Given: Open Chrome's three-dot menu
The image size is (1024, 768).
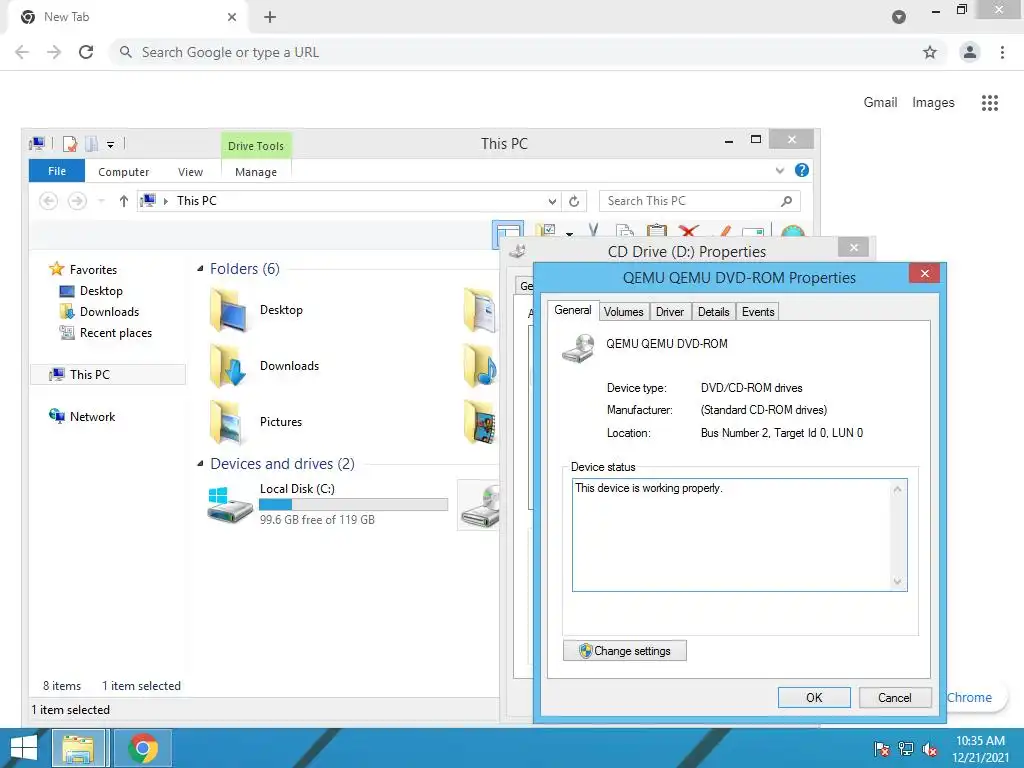Looking at the screenshot, I should click(x=1002, y=52).
